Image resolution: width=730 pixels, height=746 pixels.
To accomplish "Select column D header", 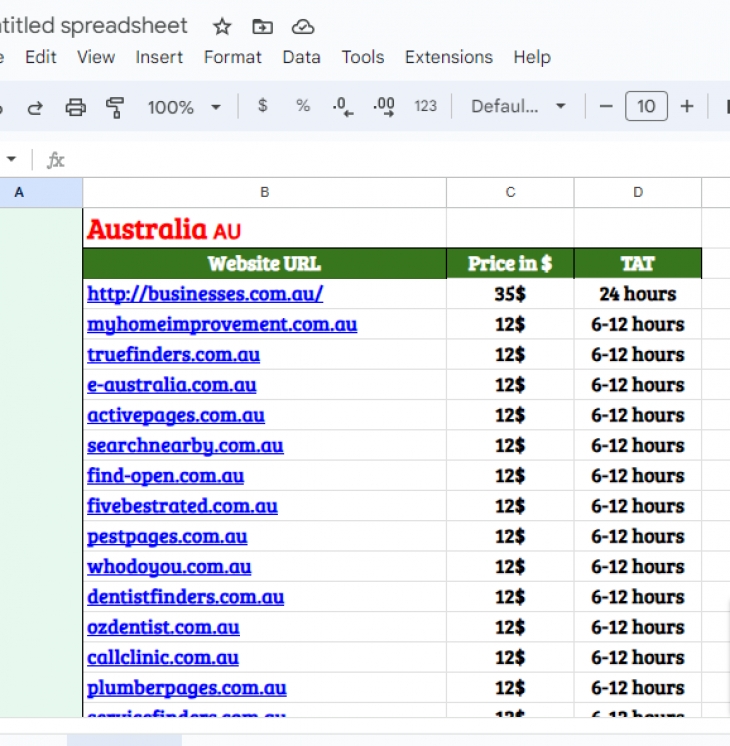I will [638, 192].
